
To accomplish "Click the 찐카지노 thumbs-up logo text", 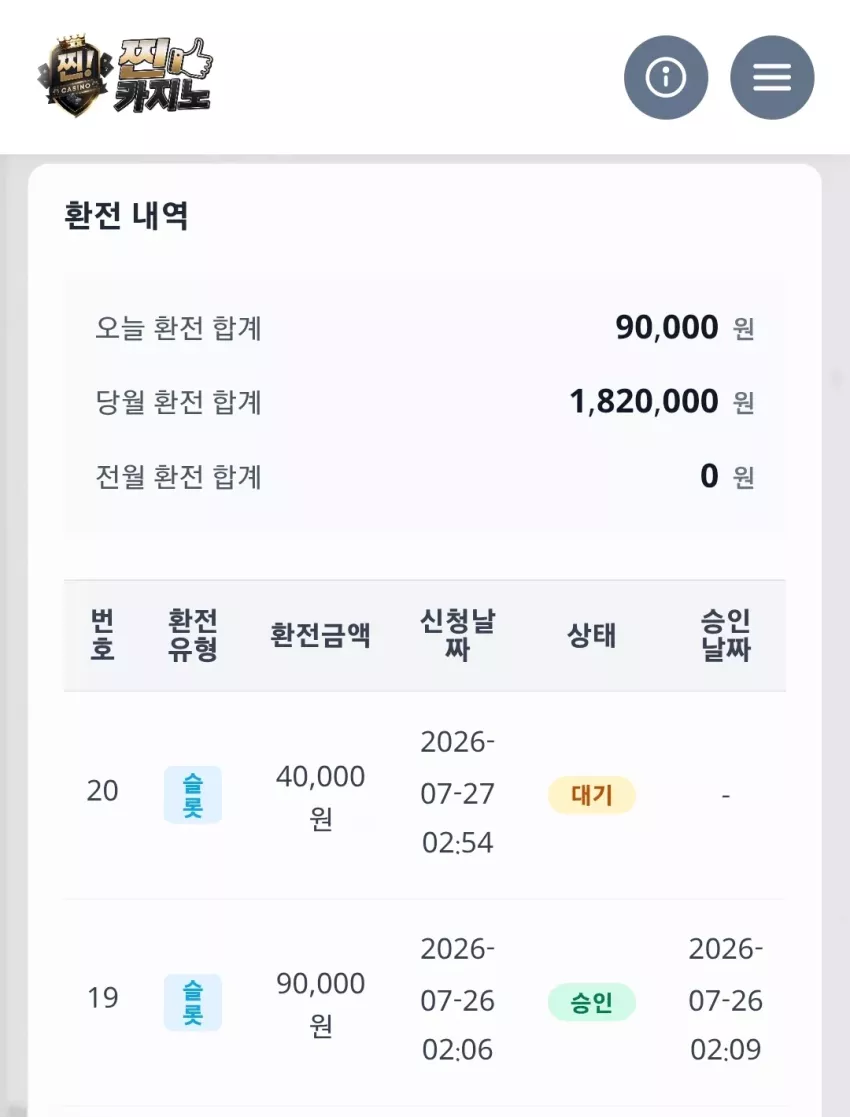I will coord(163,76).
